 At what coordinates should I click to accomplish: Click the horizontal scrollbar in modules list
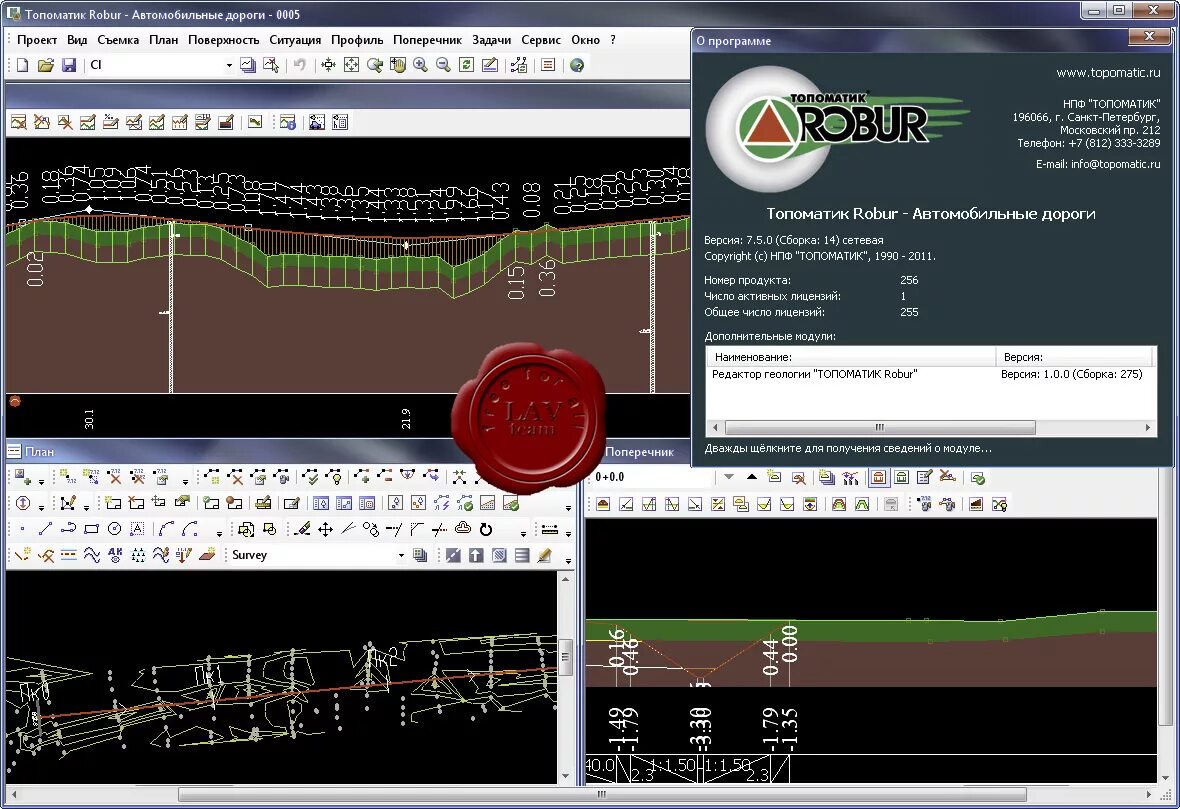pos(880,427)
